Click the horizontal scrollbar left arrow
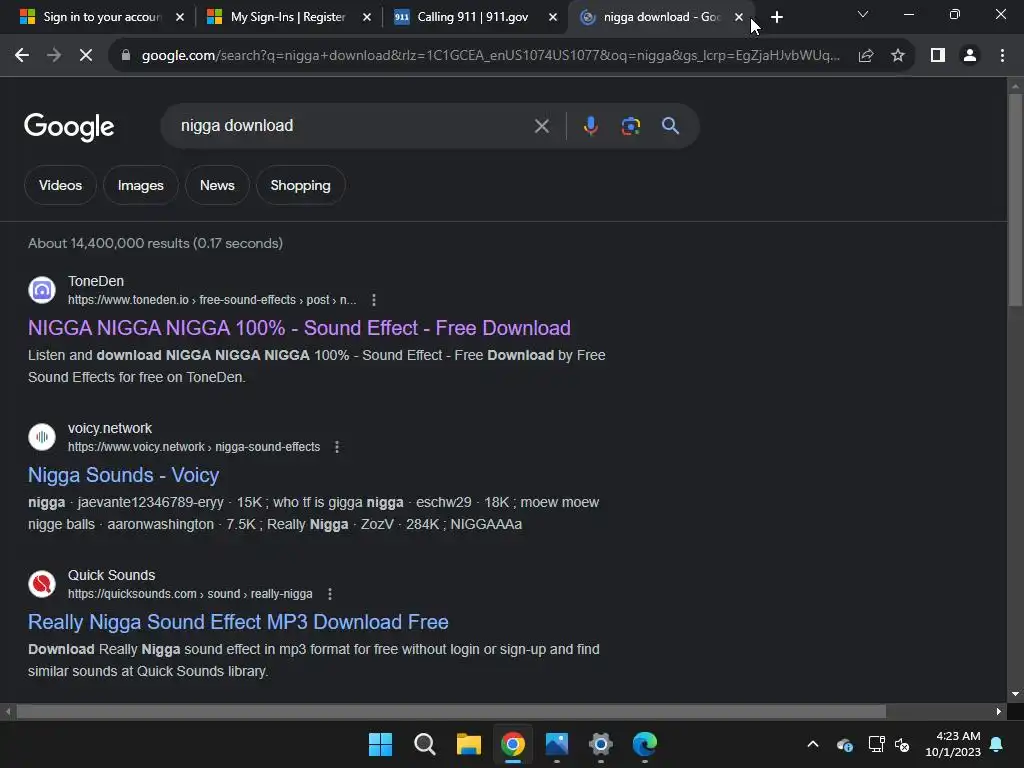1024x768 pixels. pyautogui.click(x=8, y=711)
